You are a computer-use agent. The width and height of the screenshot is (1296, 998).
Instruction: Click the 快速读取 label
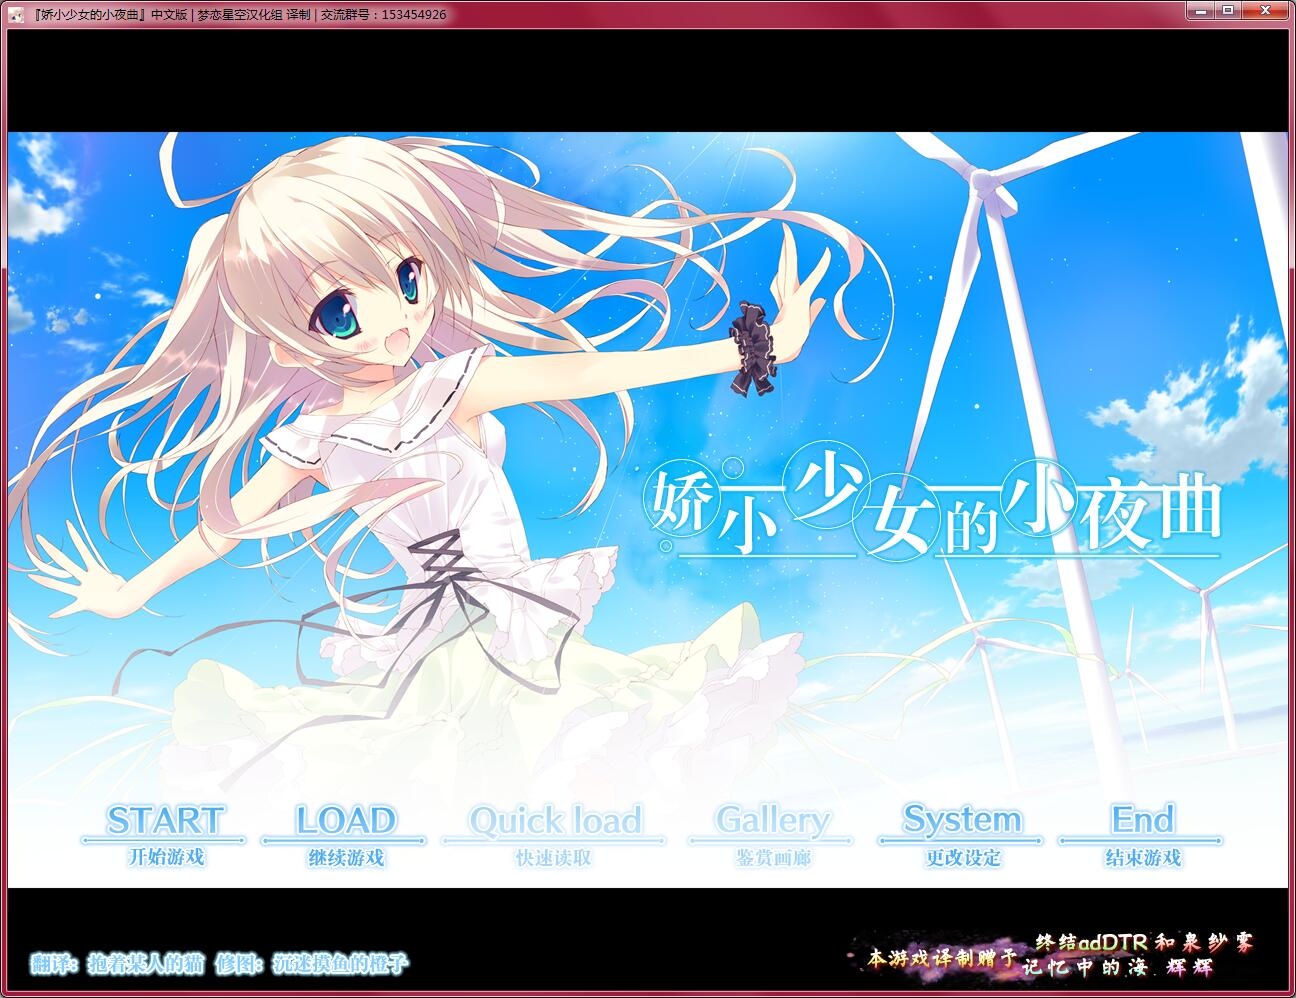(x=553, y=858)
